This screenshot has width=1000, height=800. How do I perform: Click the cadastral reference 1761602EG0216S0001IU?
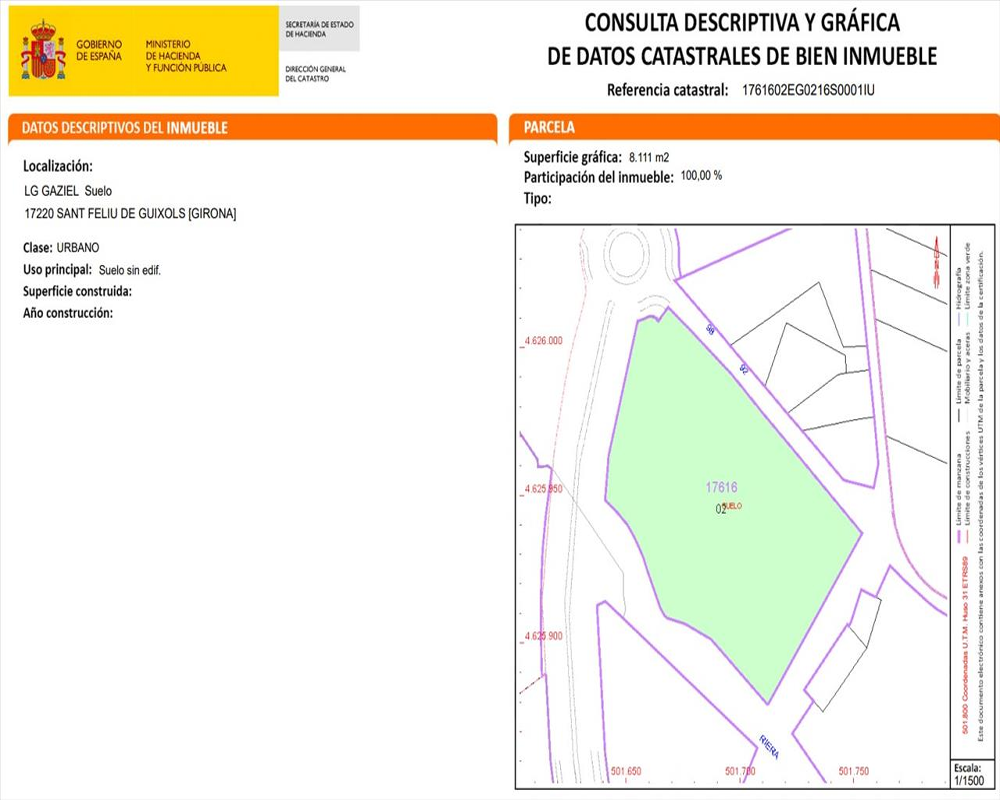tap(808, 90)
